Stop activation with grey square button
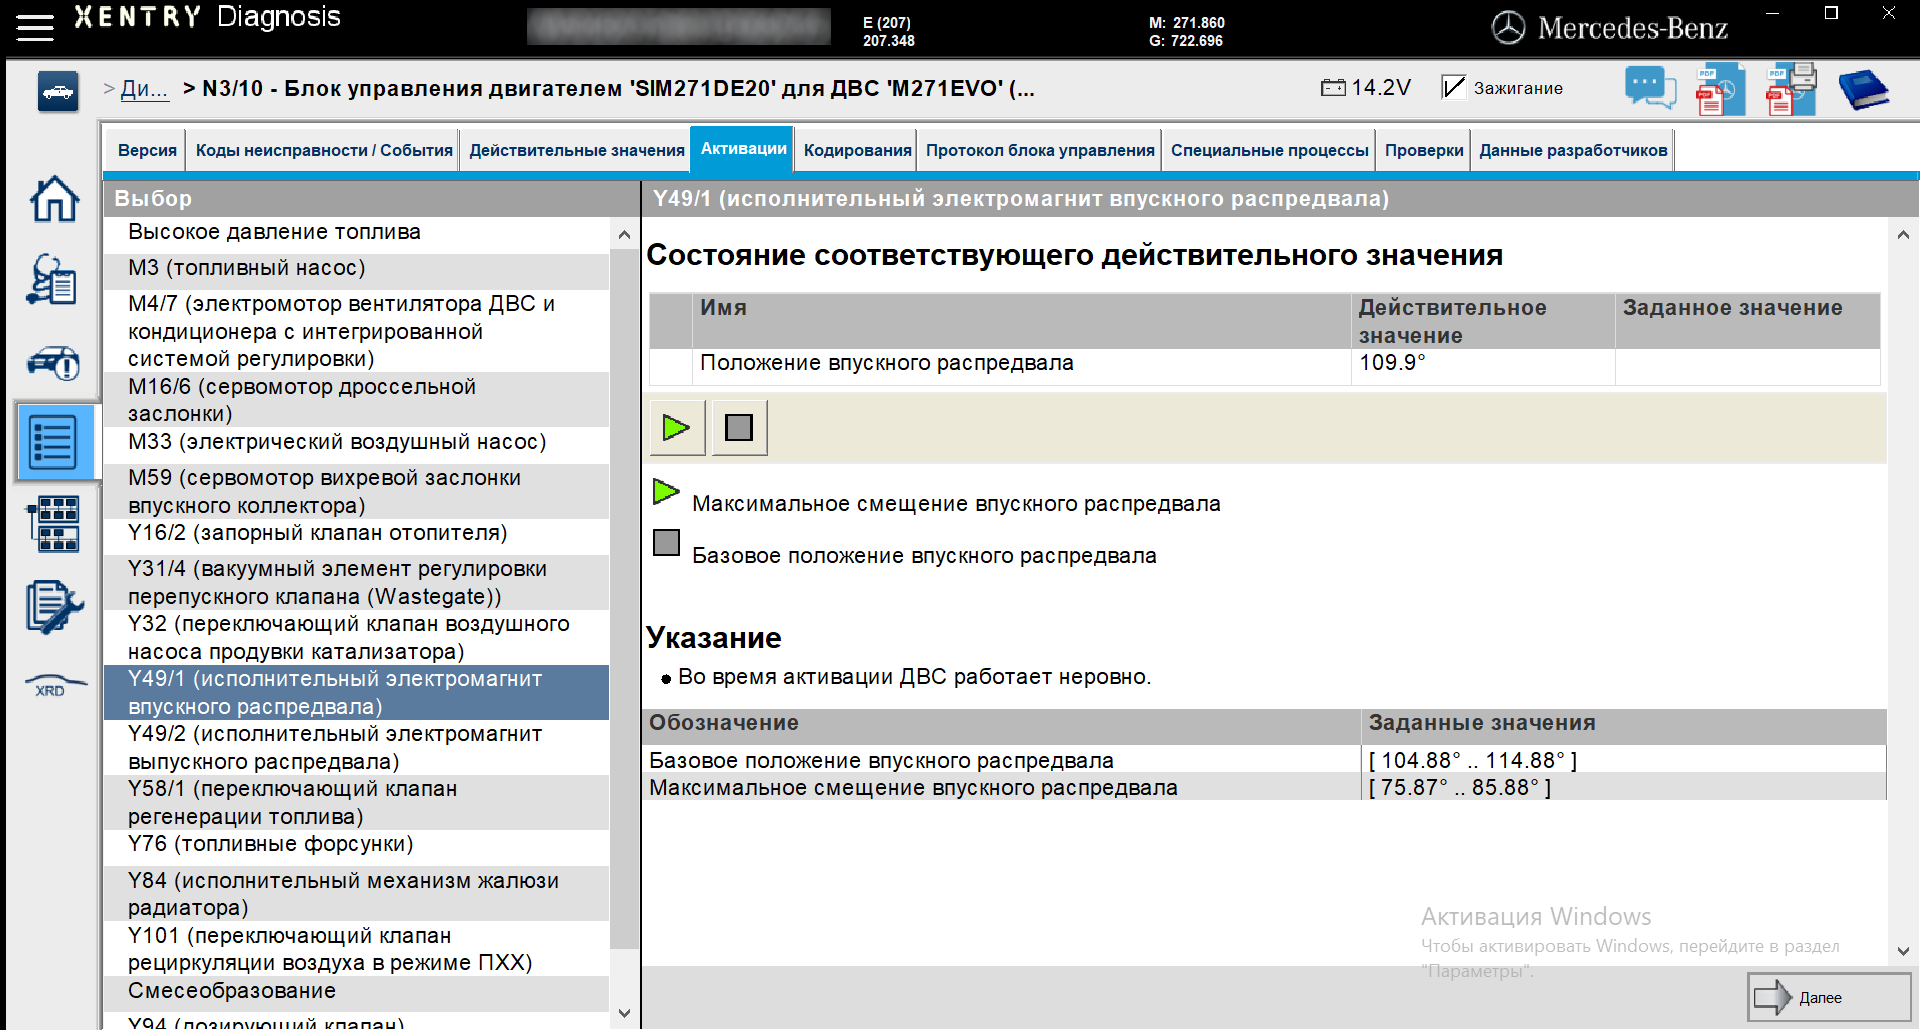 pyautogui.click(x=739, y=428)
